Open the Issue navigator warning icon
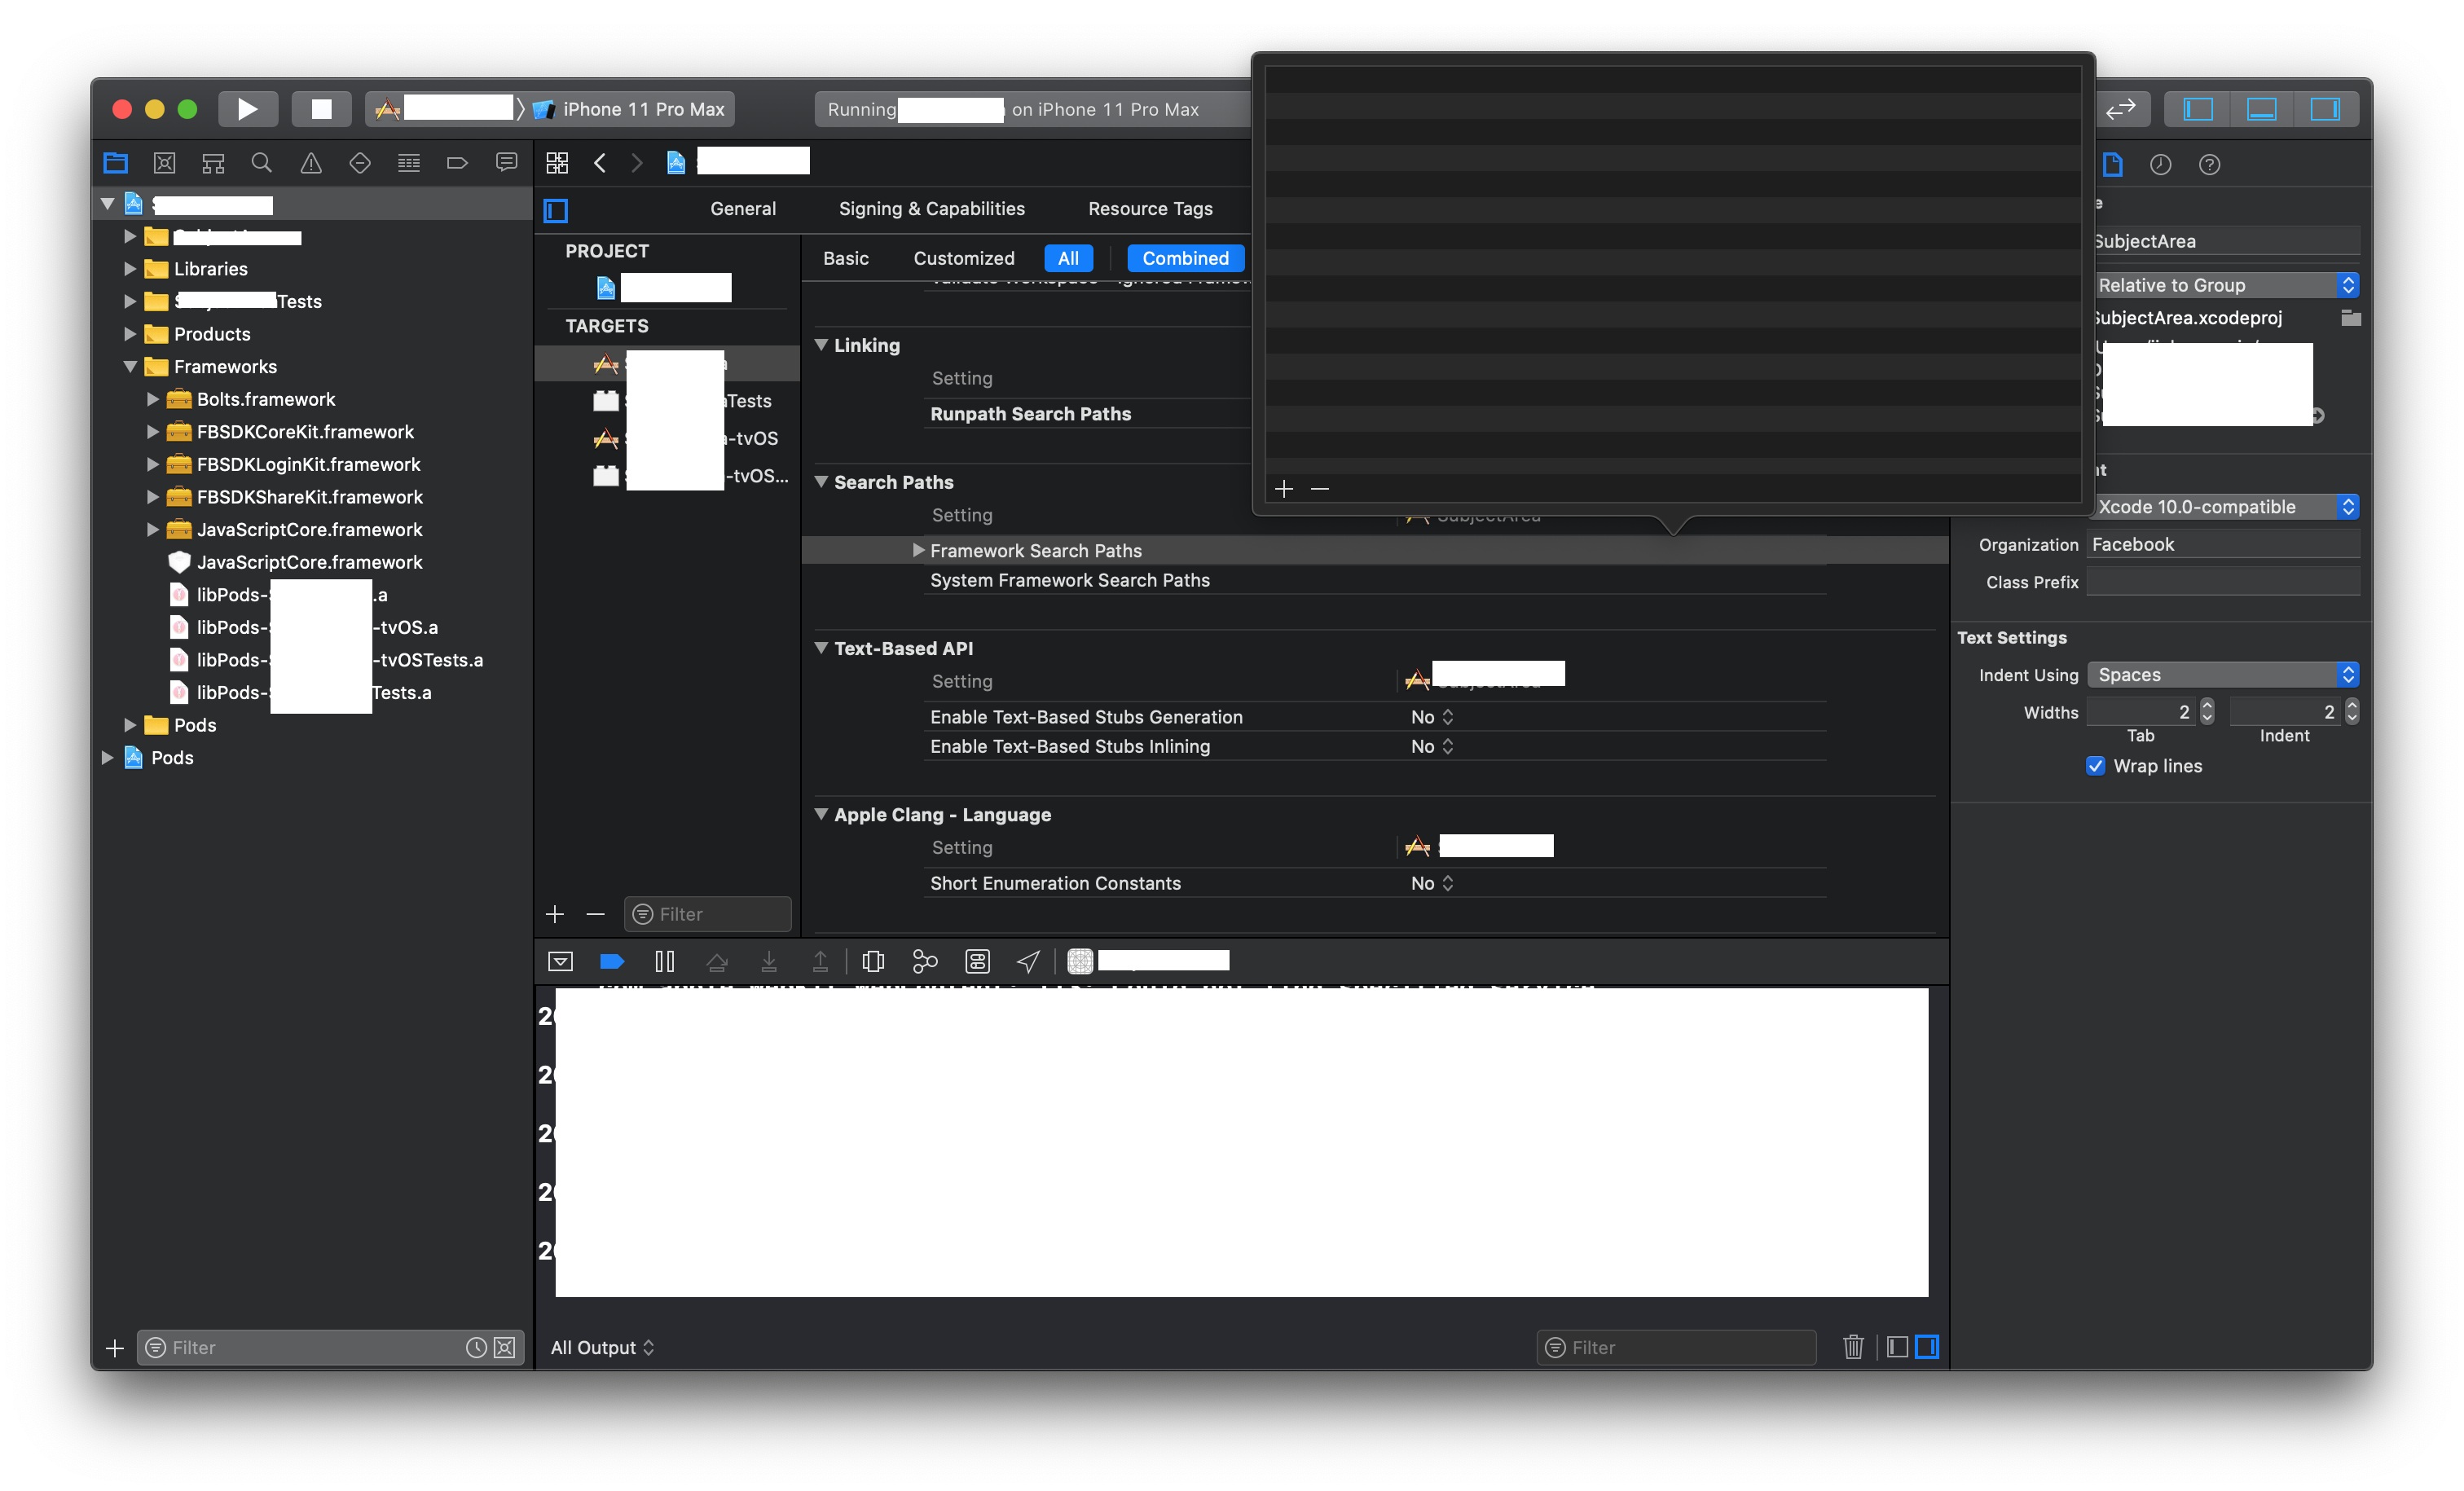This screenshot has width=2464, height=1491. (311, 163)
